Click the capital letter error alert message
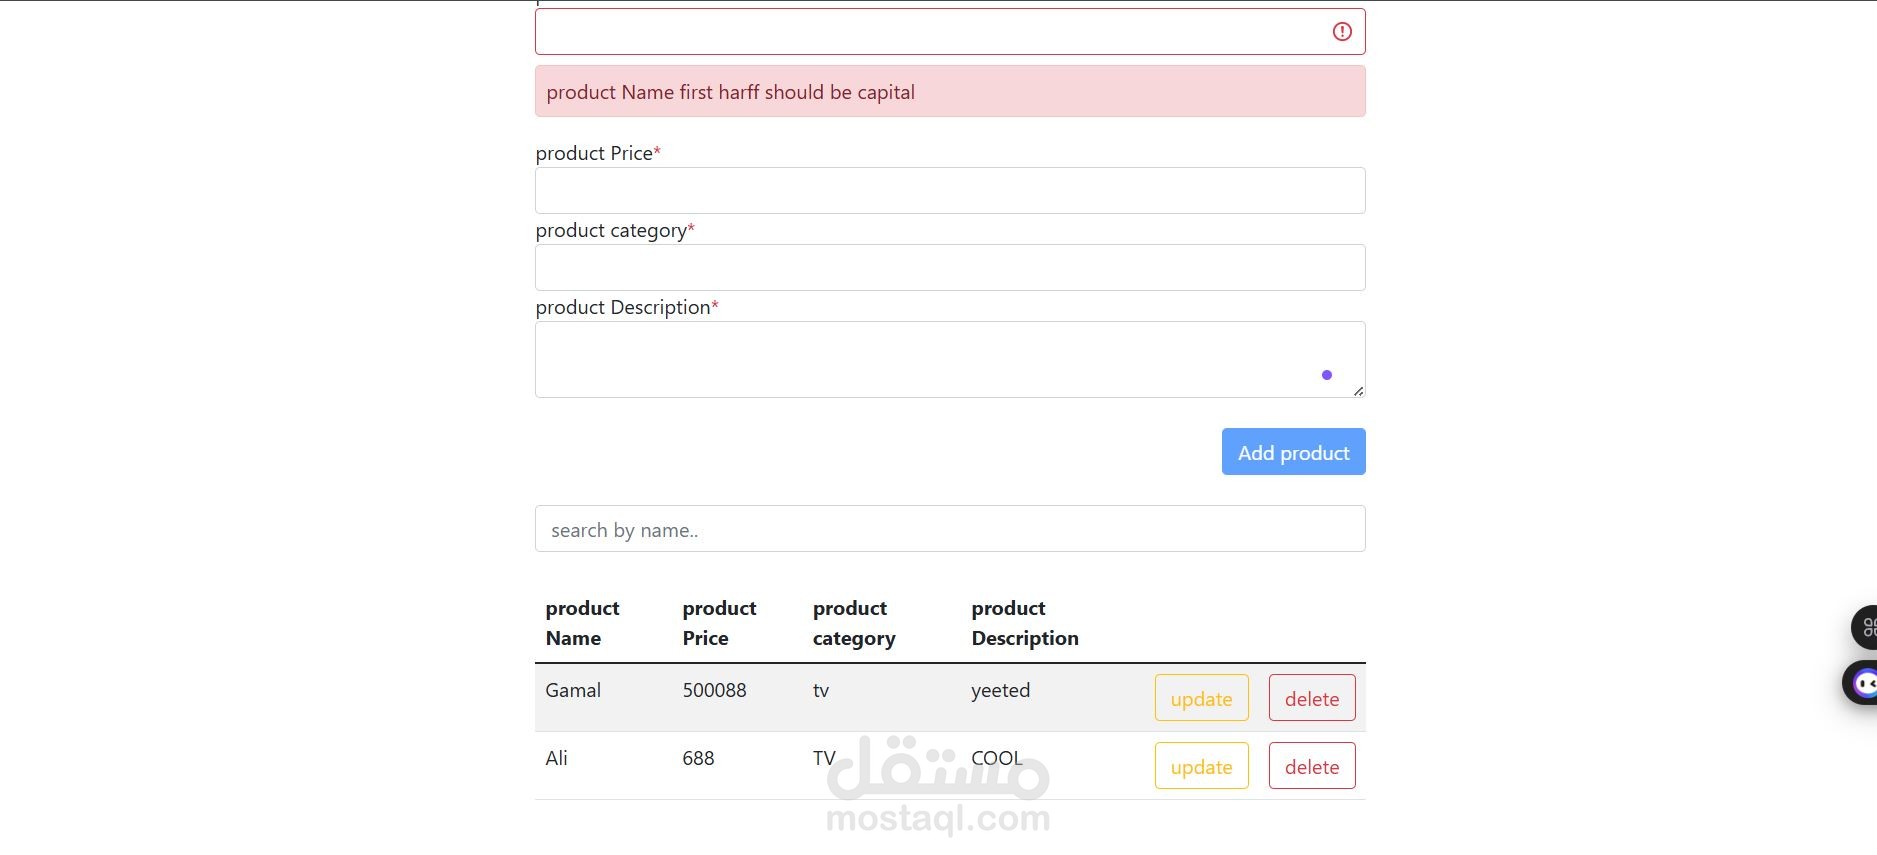 coord(950,92)
